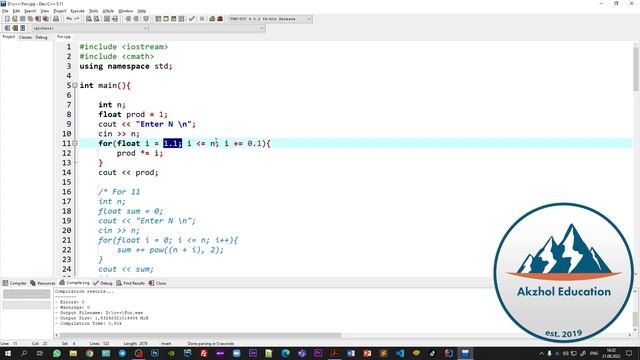The height and width of the screenshot is (360, 640).
Task: Open Telegram from the taskbar
Action: (x=122, y=353)
